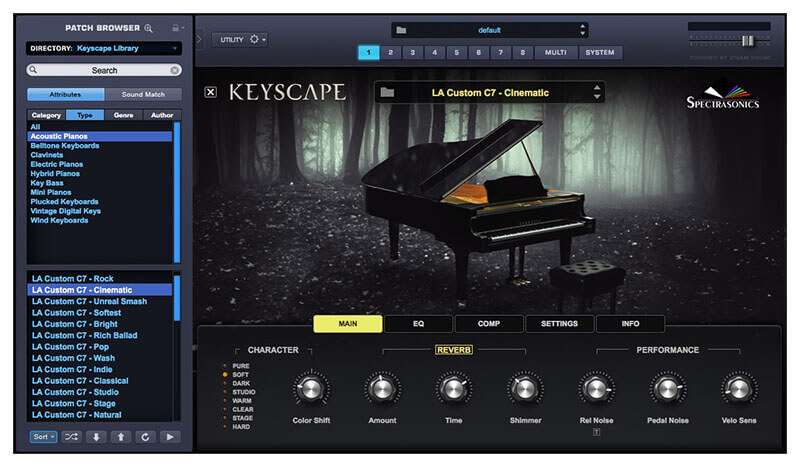This screenshot has width=800, height=467.
Task: Switch to the COMP tab
Action: pos(489,324)
